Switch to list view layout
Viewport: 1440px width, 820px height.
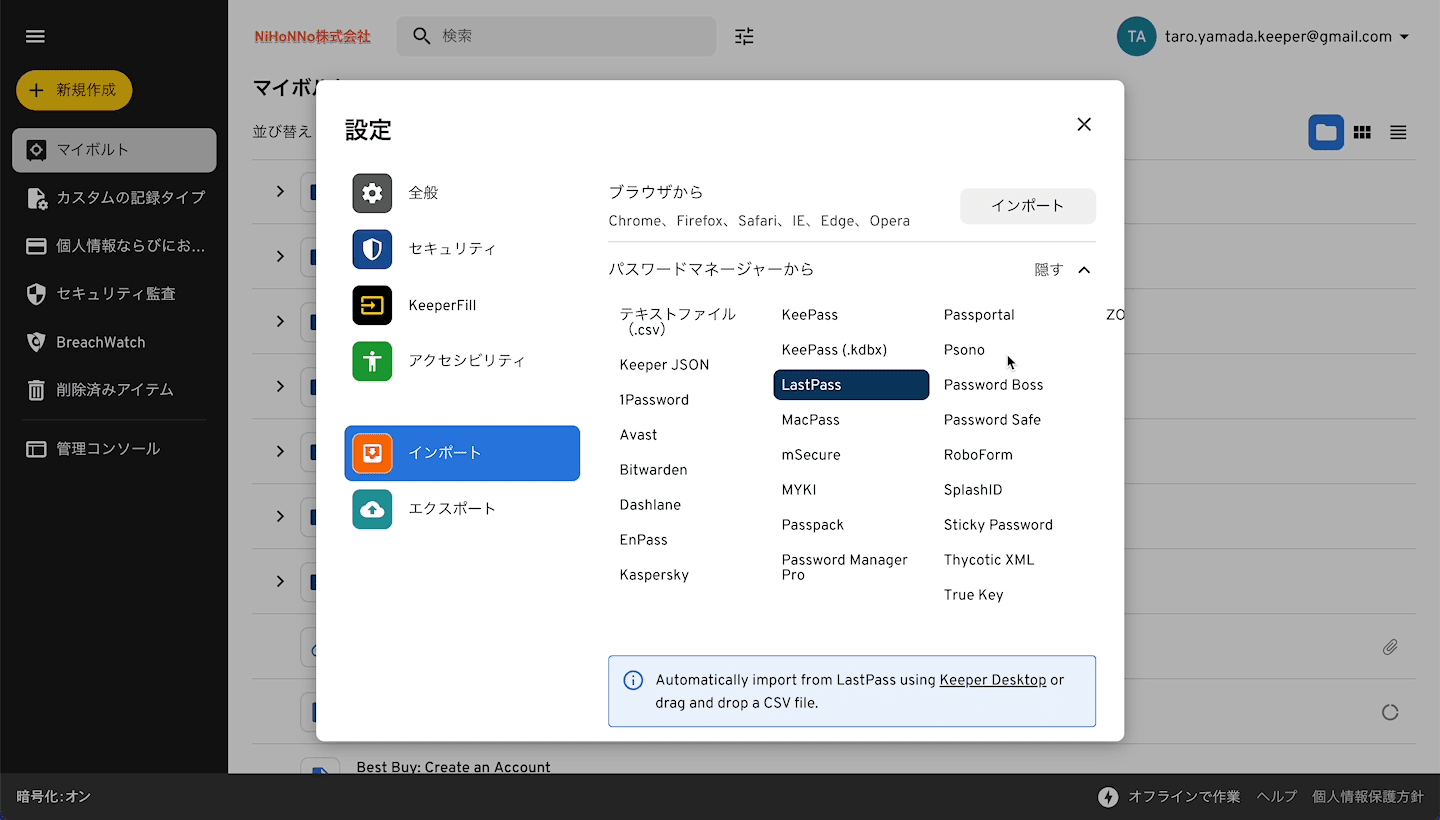[1398, 132]
